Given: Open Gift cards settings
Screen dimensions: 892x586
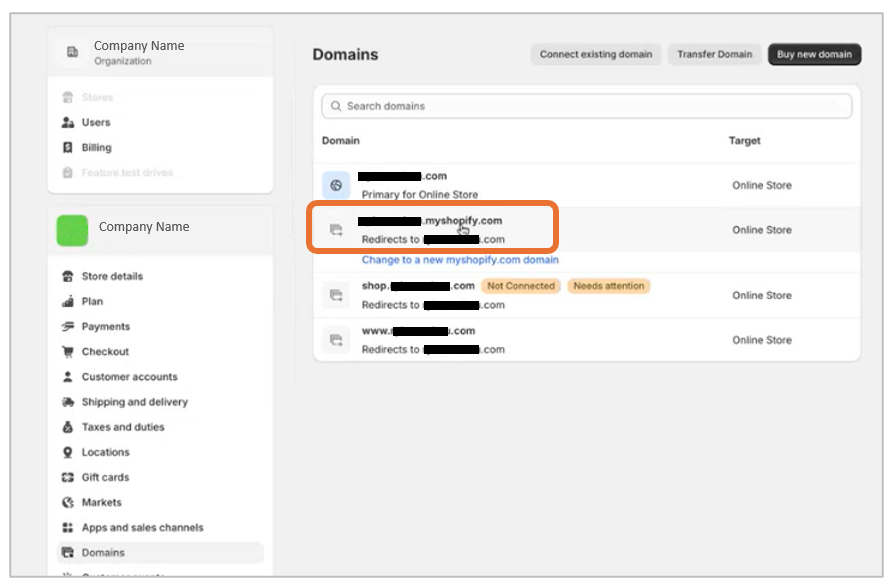Looking at the screenshot, I should (105, 477).
